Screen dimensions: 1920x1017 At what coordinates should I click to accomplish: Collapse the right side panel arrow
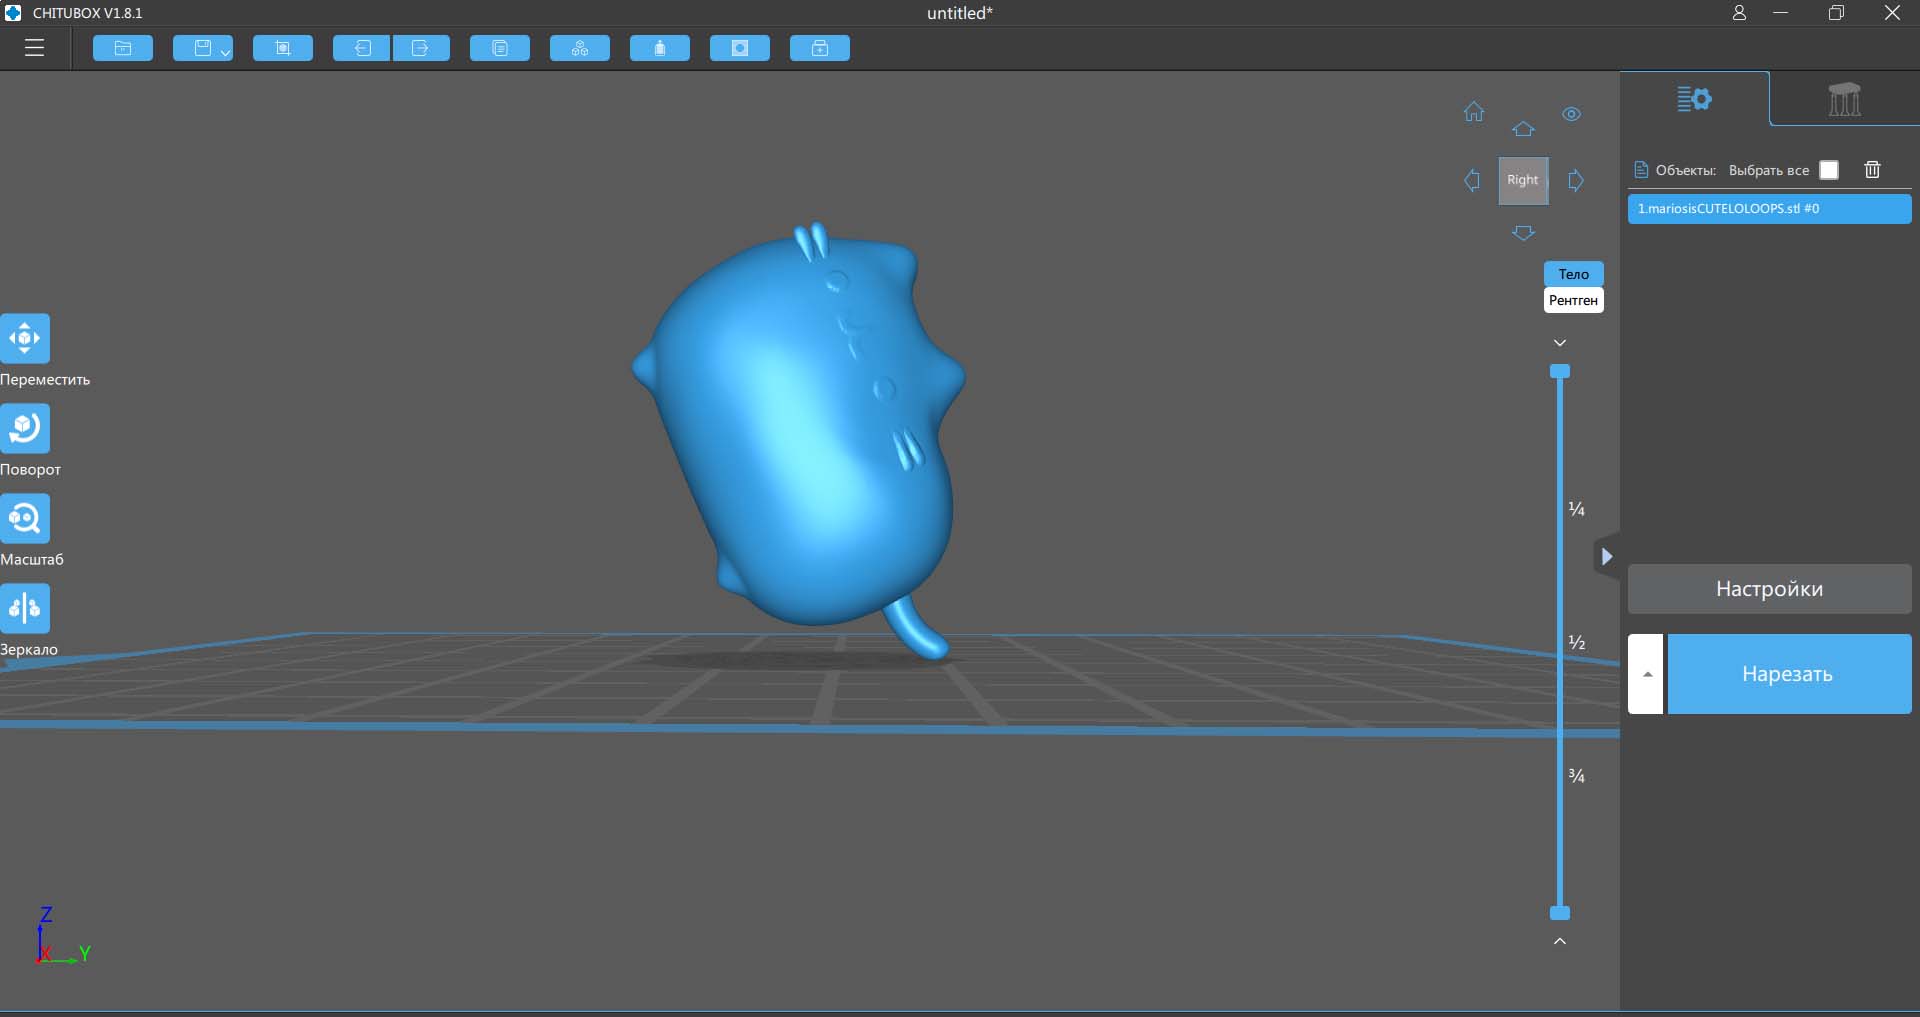(x=1606, y=557)
